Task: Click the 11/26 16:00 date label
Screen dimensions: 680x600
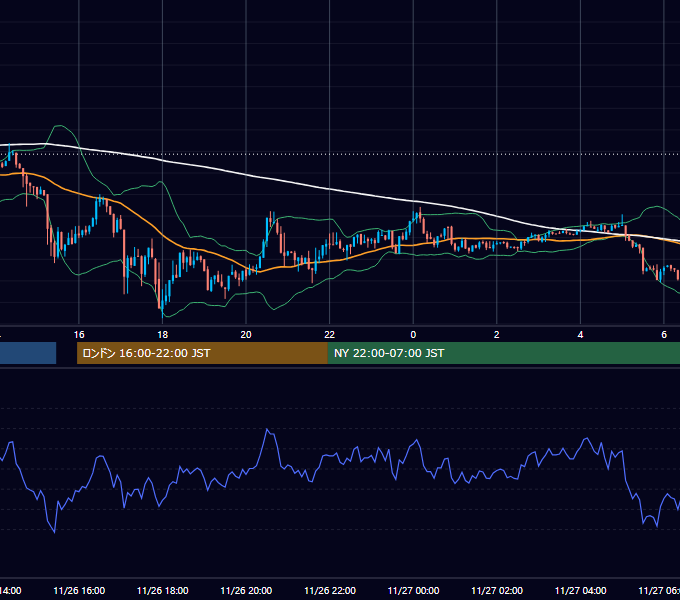Action: [x=79, y=591]
